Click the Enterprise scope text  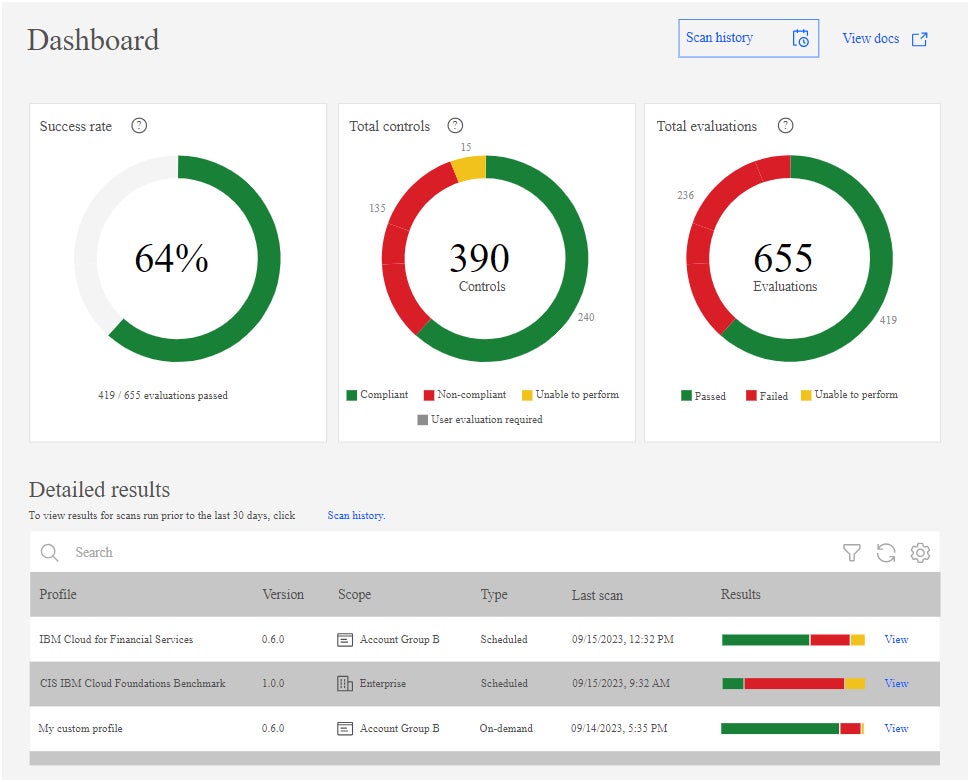pyautogui.click(x=383, y=683)
